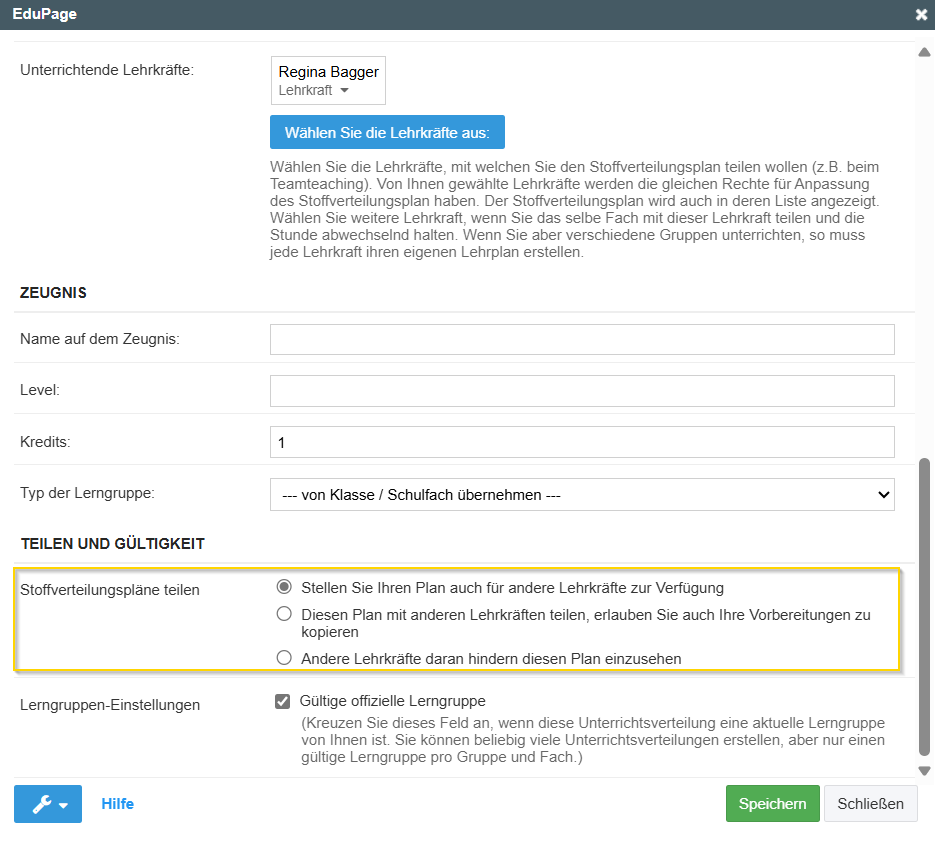Select 'Andere Lehrkräfte daran hindern' option
This screenshot has height=841, width=935.
tap(284, 658)
